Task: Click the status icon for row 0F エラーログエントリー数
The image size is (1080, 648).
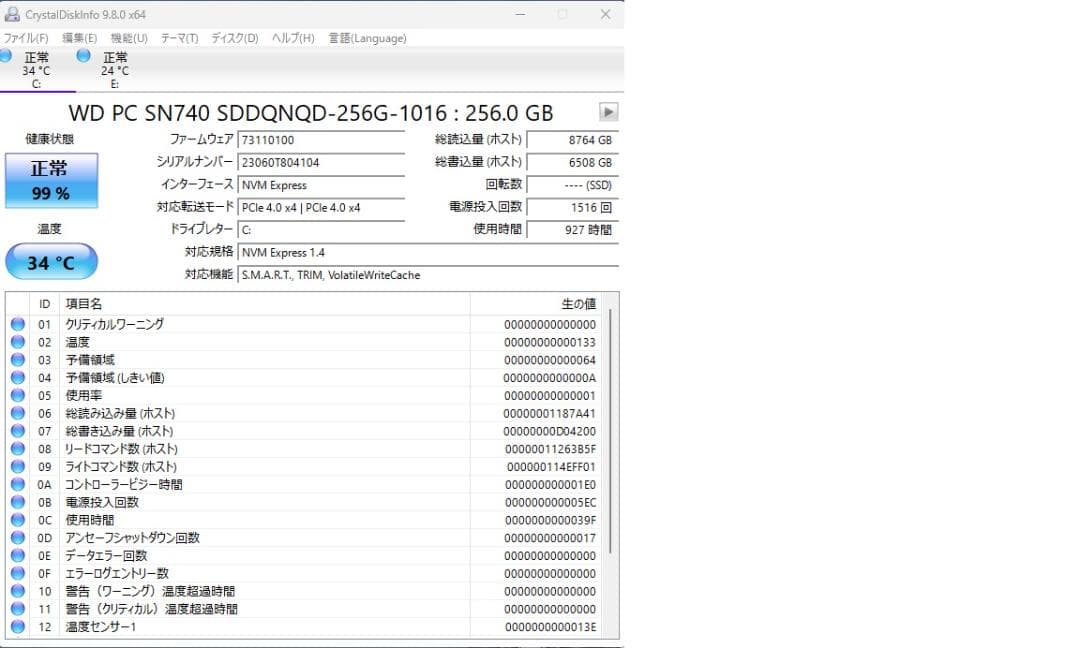Action: [18, 574]
